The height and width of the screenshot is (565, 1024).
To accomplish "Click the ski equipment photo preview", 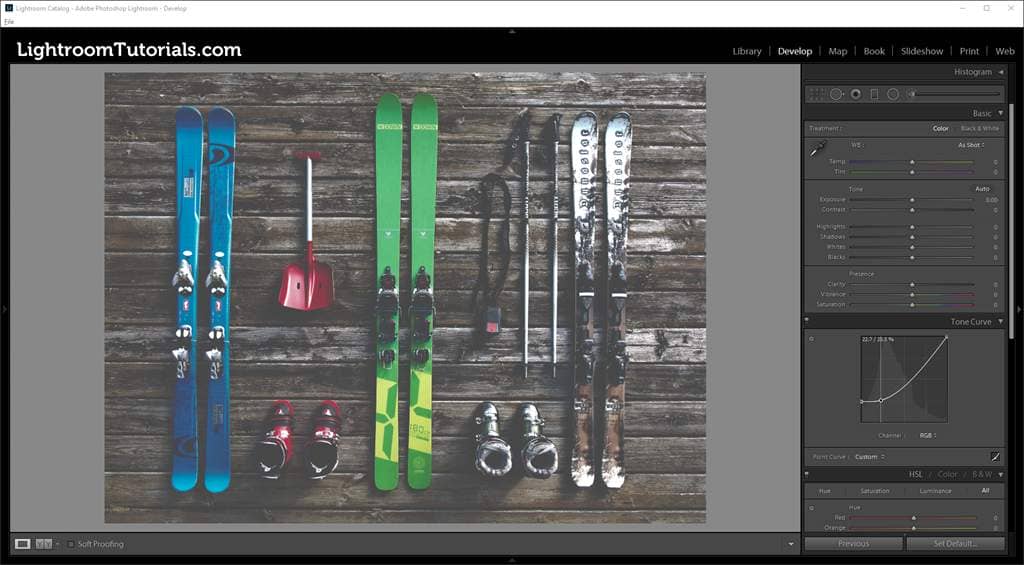I will 405,297.
